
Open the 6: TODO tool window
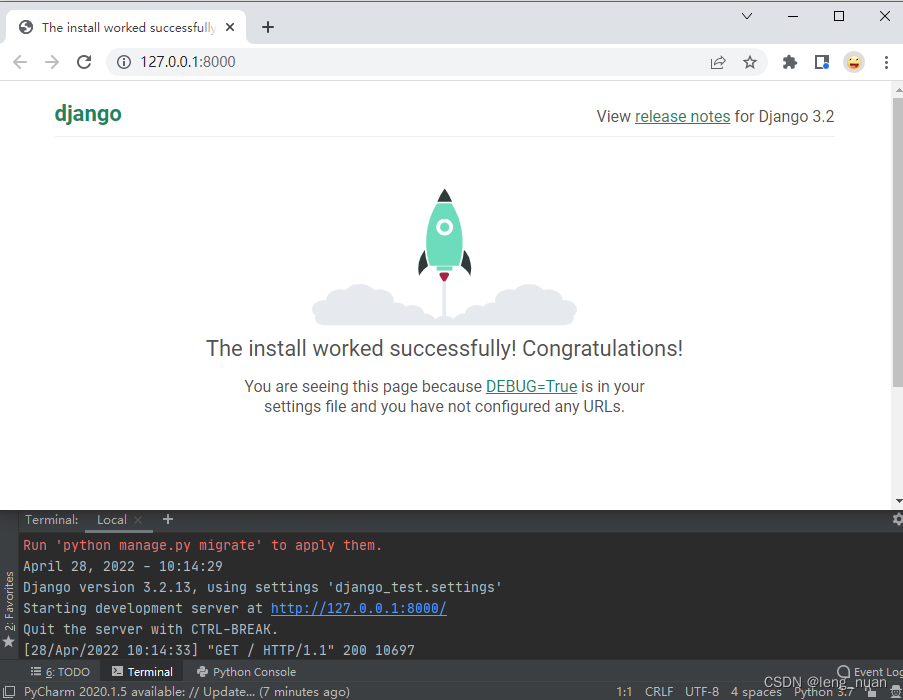pos(60,672)
